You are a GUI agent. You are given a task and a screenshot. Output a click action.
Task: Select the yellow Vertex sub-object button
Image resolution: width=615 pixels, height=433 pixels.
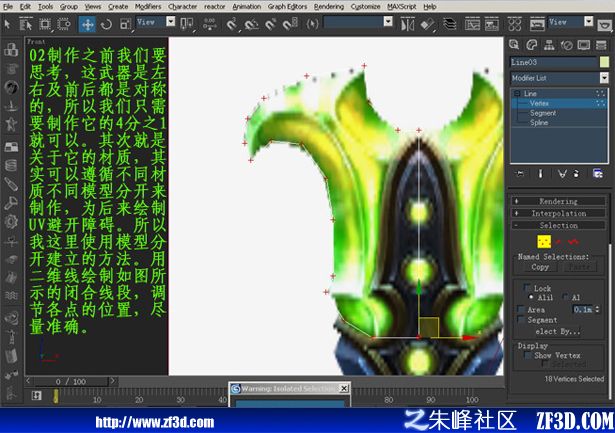point(544,242)
